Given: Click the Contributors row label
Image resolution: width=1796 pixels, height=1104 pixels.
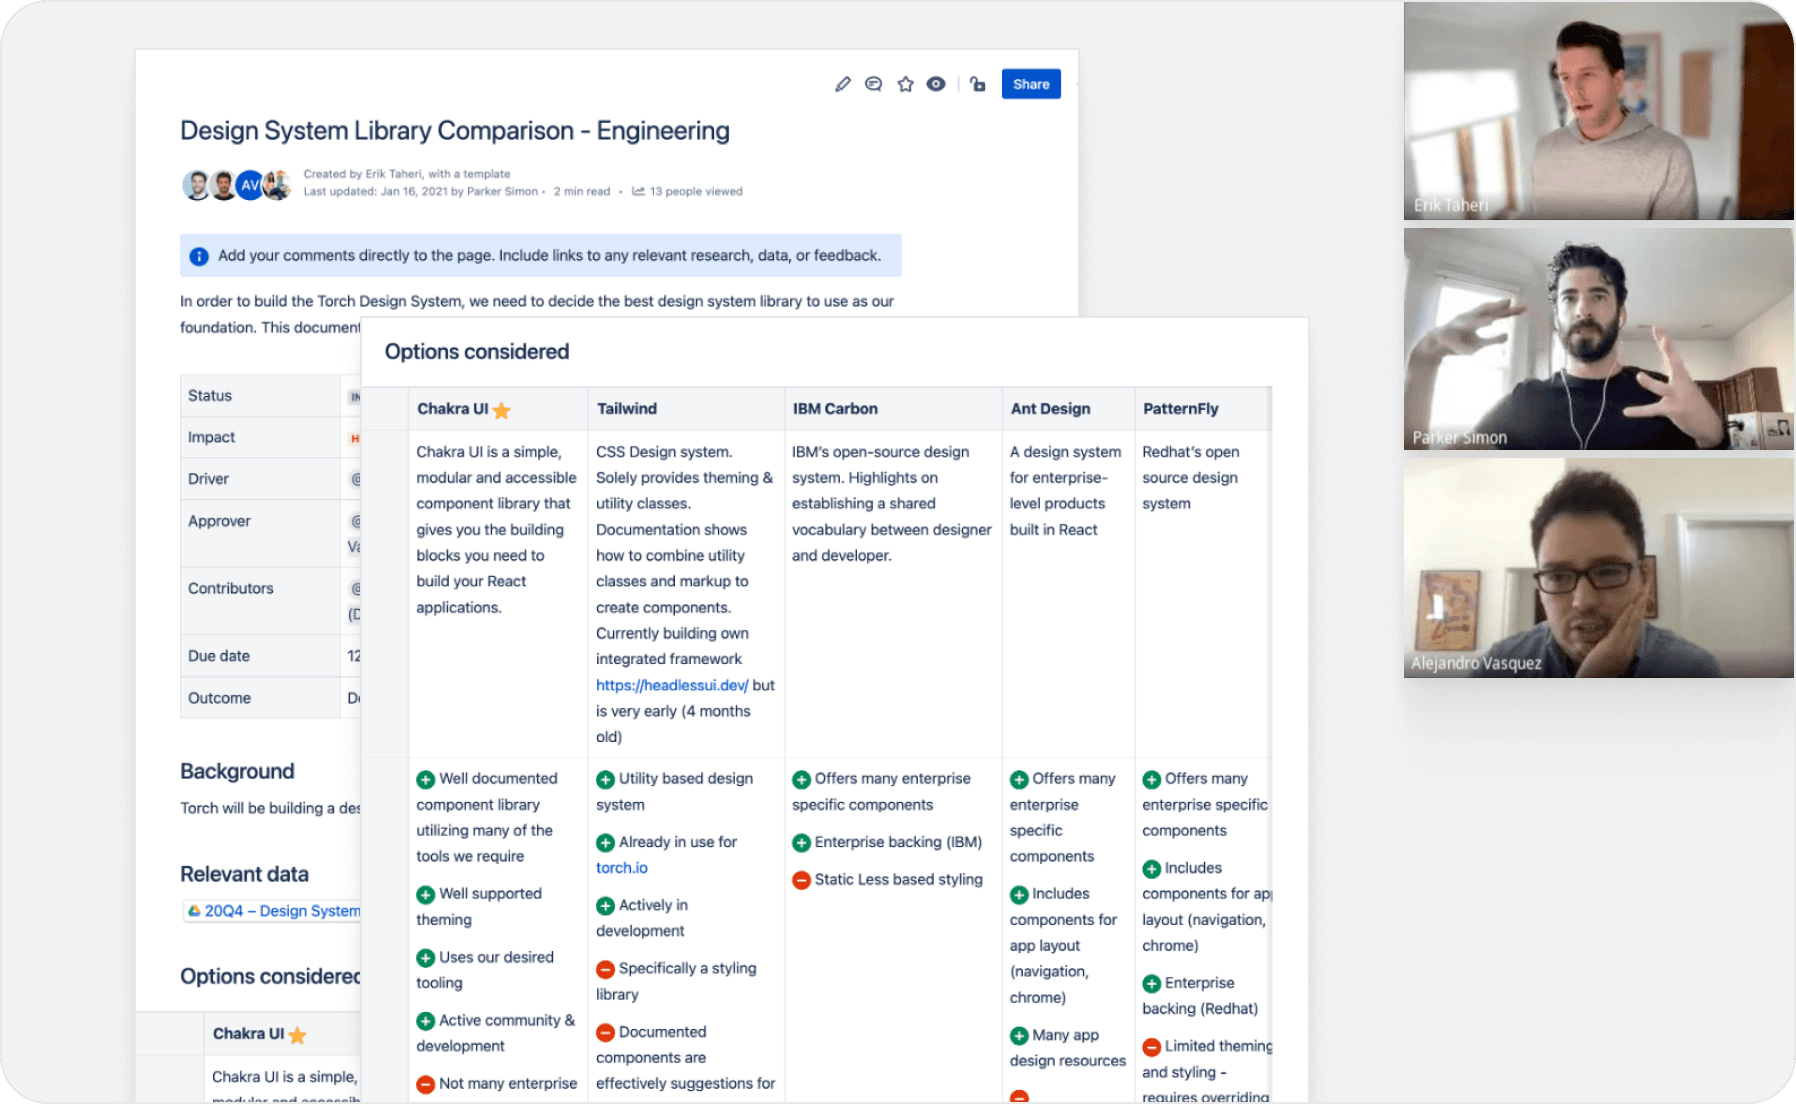Looking at the screenshot, I should click(x=230, y=588).
